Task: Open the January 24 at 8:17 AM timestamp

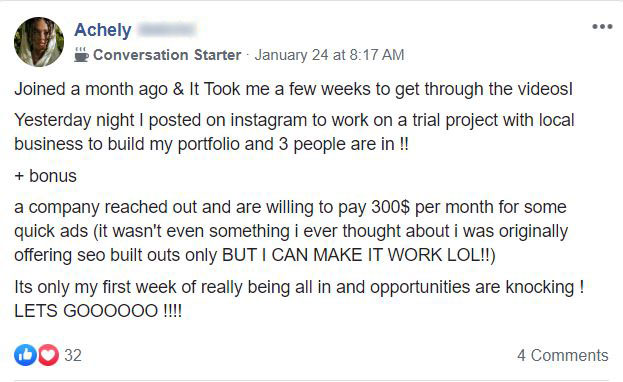Action: point(329,55)
